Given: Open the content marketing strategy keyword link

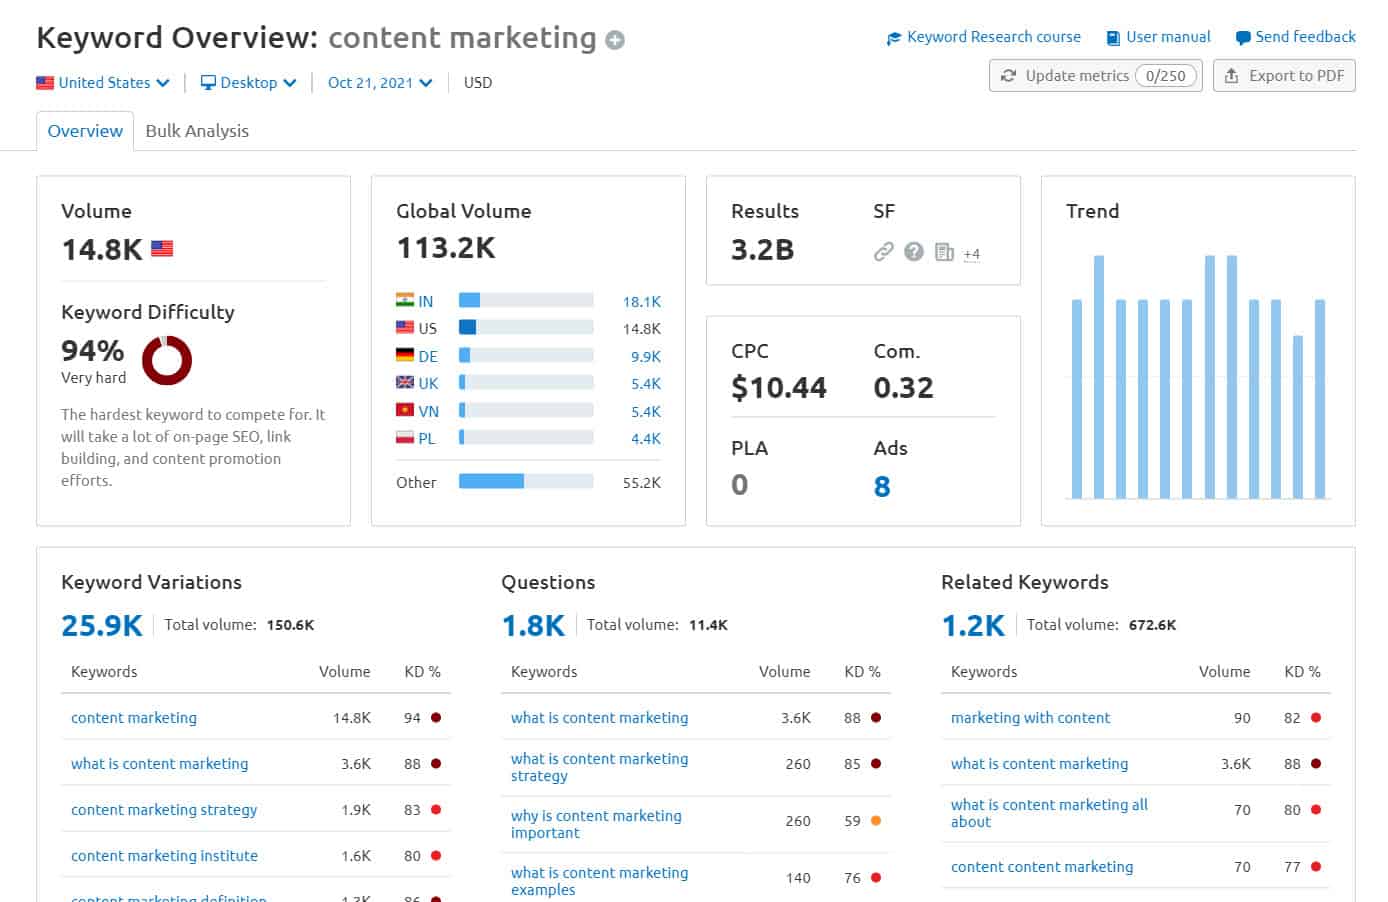Looking at the screenshot, I should tap(163, 810).
